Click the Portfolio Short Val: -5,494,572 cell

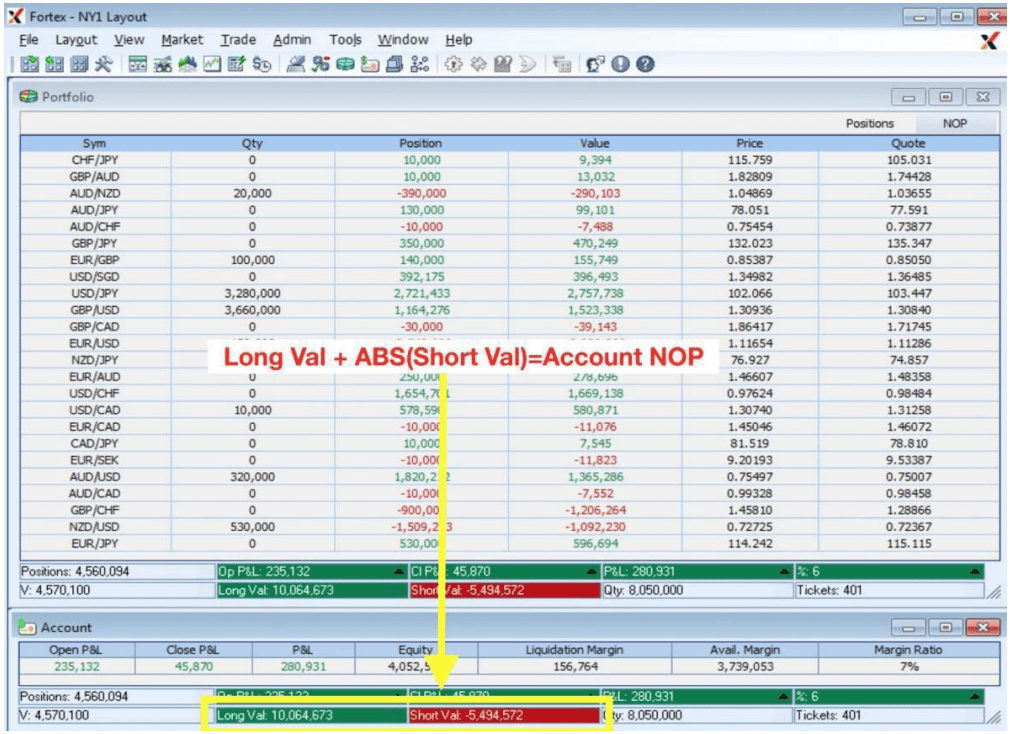click(x=504, y=590)
